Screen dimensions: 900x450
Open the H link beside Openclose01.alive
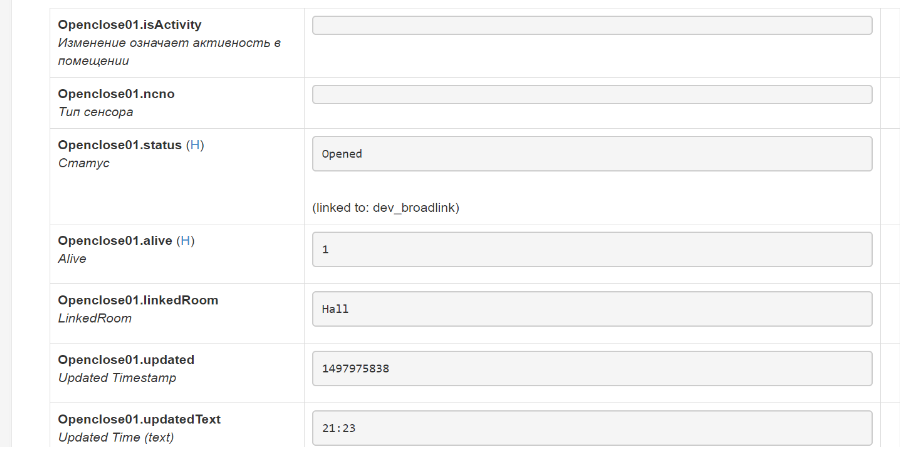point(185,240)
